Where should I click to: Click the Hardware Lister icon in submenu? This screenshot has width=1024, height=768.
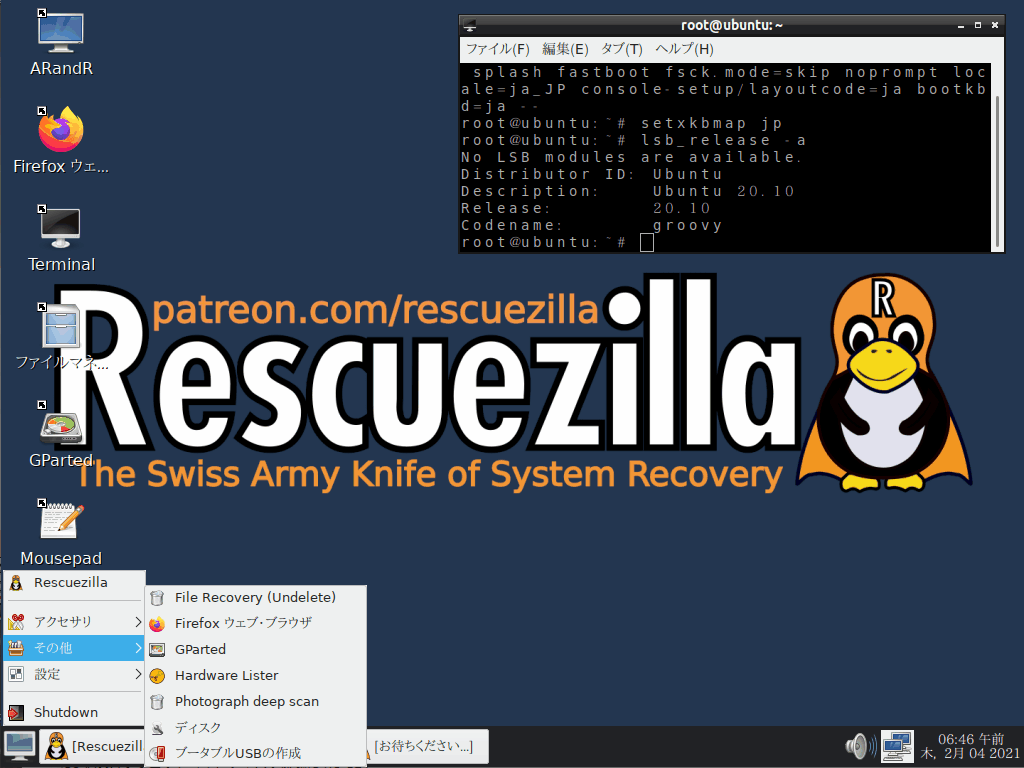click(x=157, y=676)
